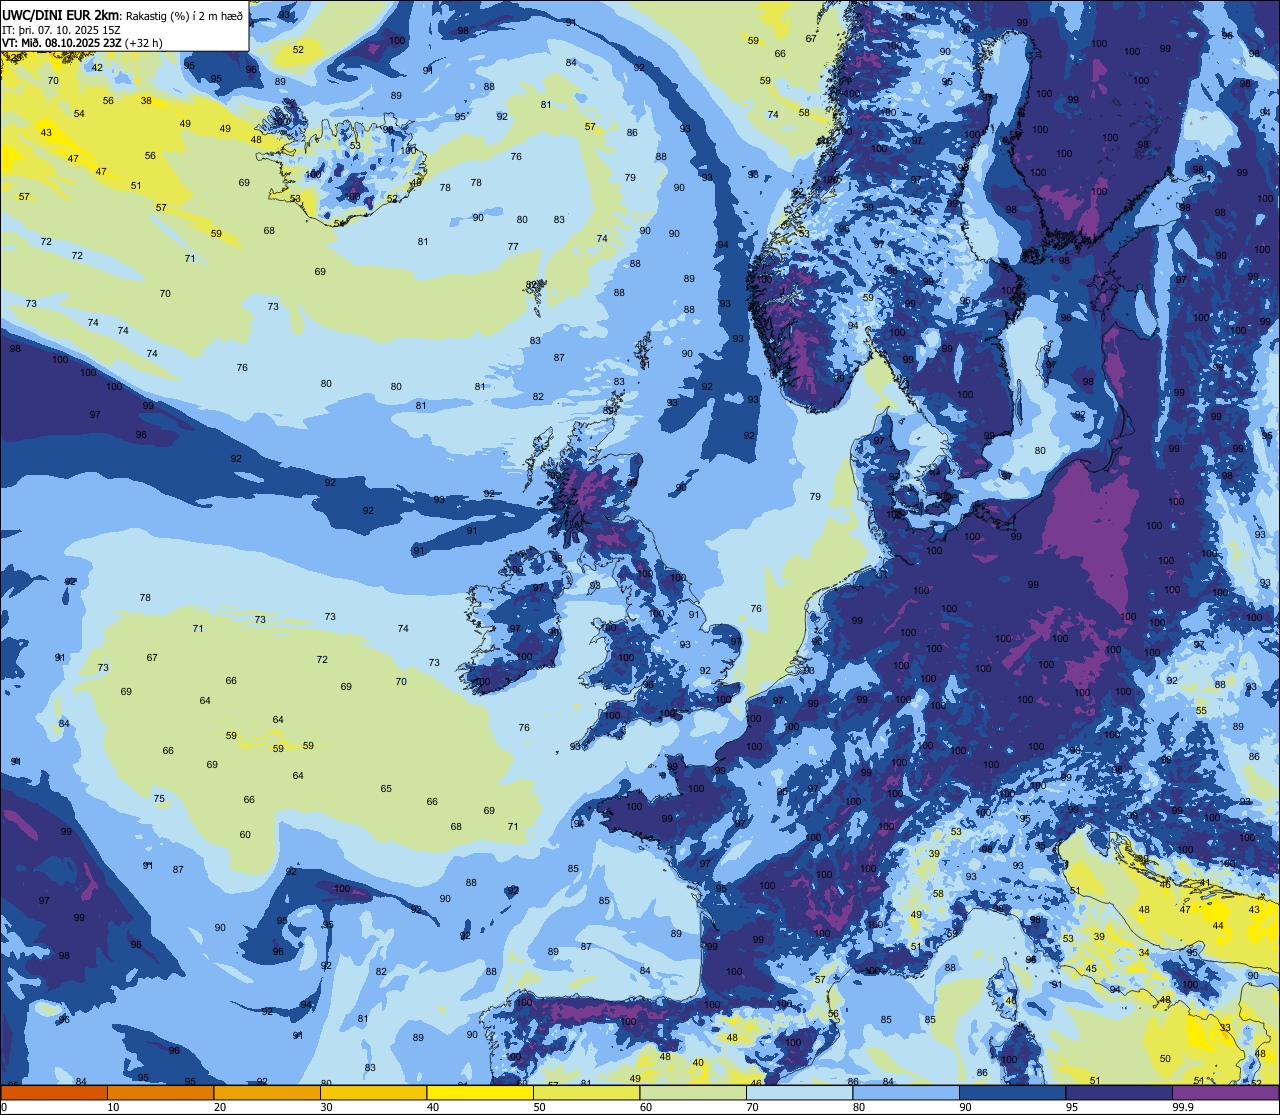Click the legend tick label '70'
Image resolution: width=1280 pixels, height=1115 pixels.
[752, 1107]
